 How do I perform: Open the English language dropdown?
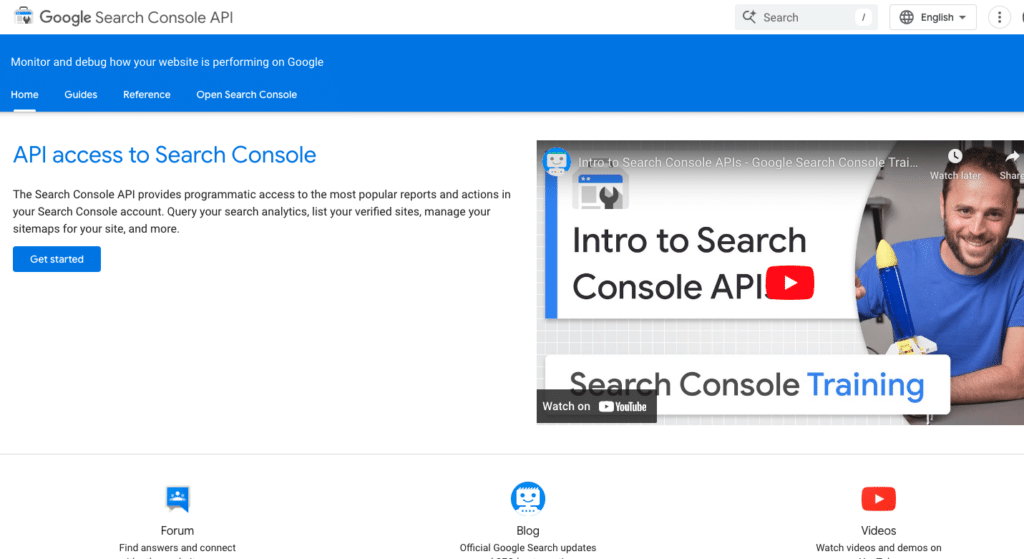tap(933, 17)
